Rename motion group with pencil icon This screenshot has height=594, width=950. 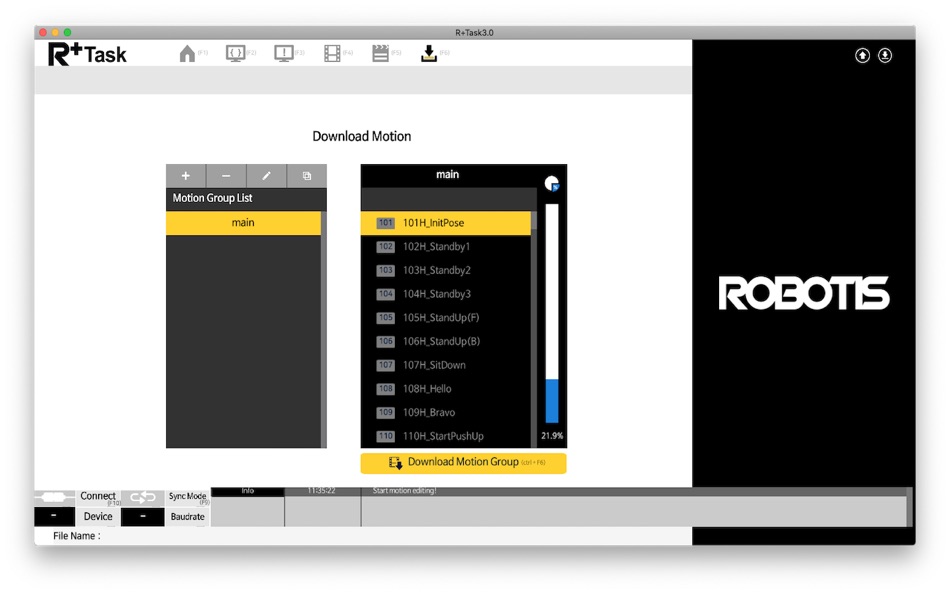point(267,176)
